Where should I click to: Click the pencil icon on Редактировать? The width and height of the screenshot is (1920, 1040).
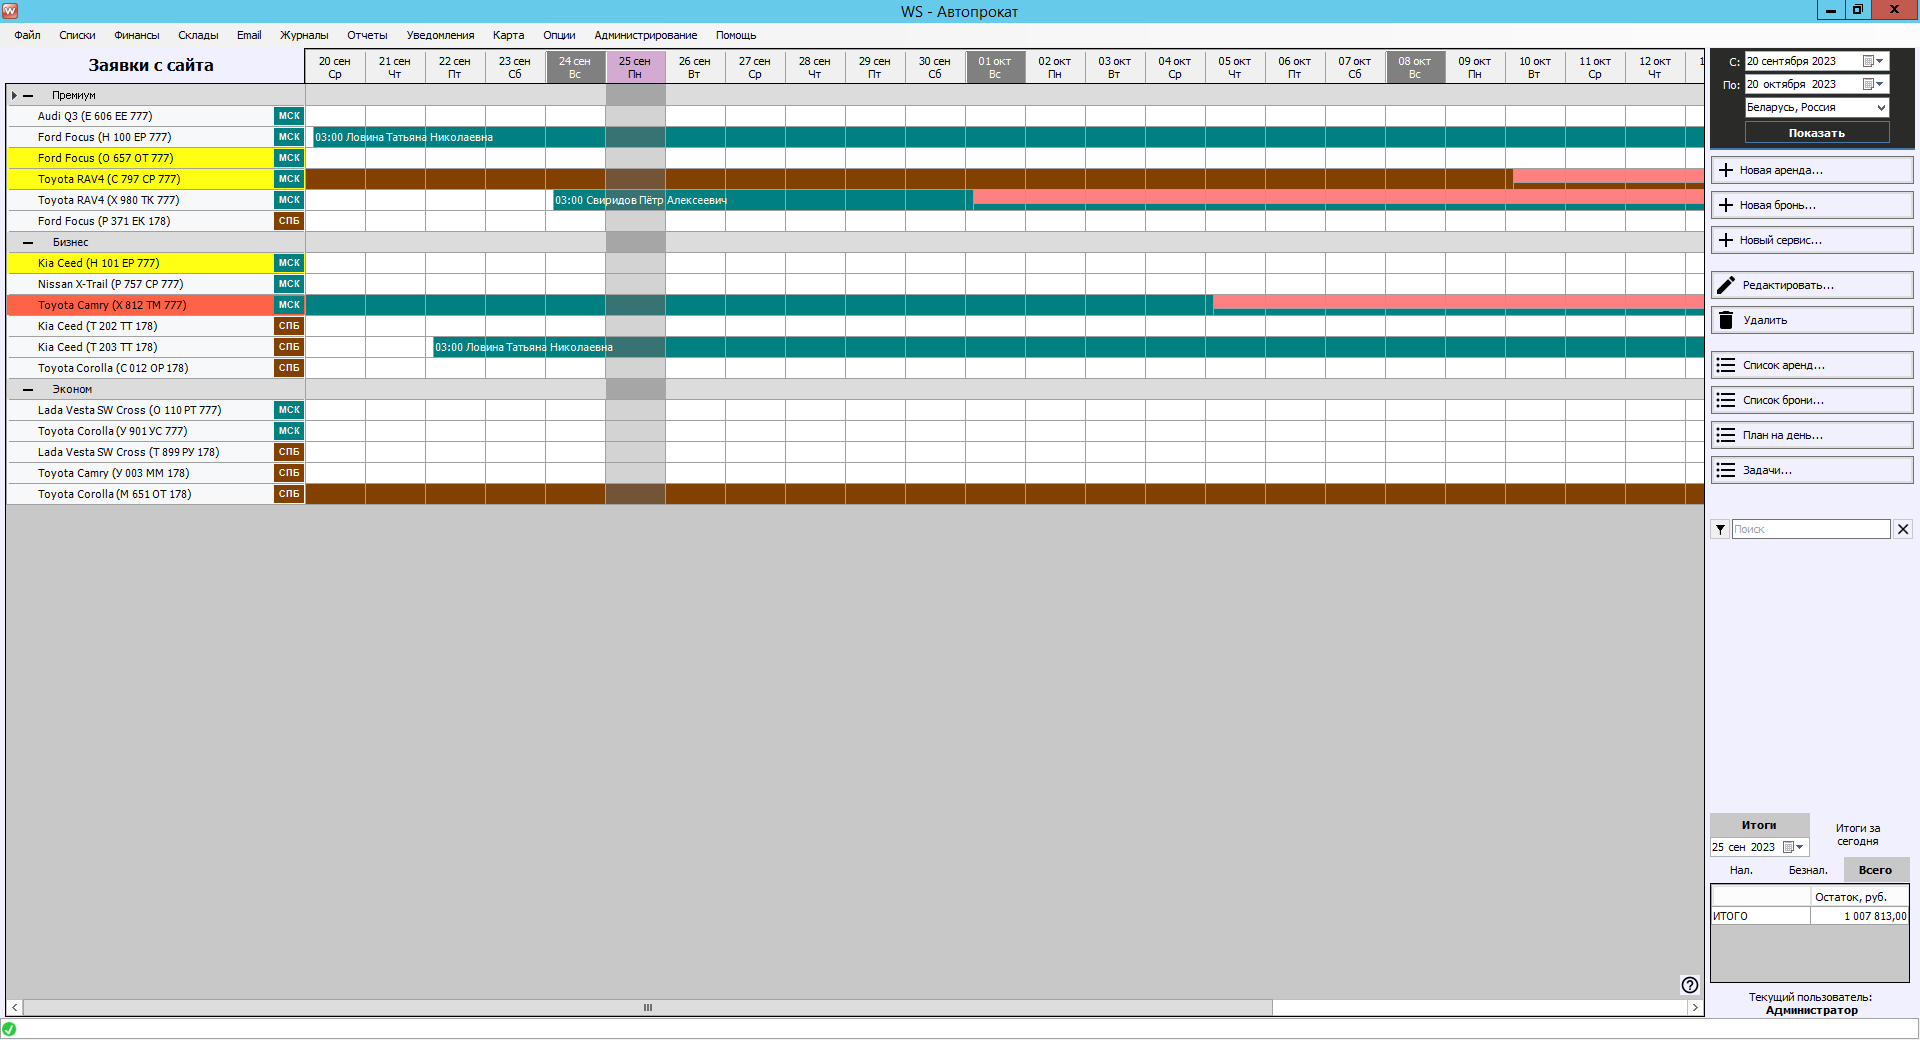pyautogui.click(x=1726, y=285)
